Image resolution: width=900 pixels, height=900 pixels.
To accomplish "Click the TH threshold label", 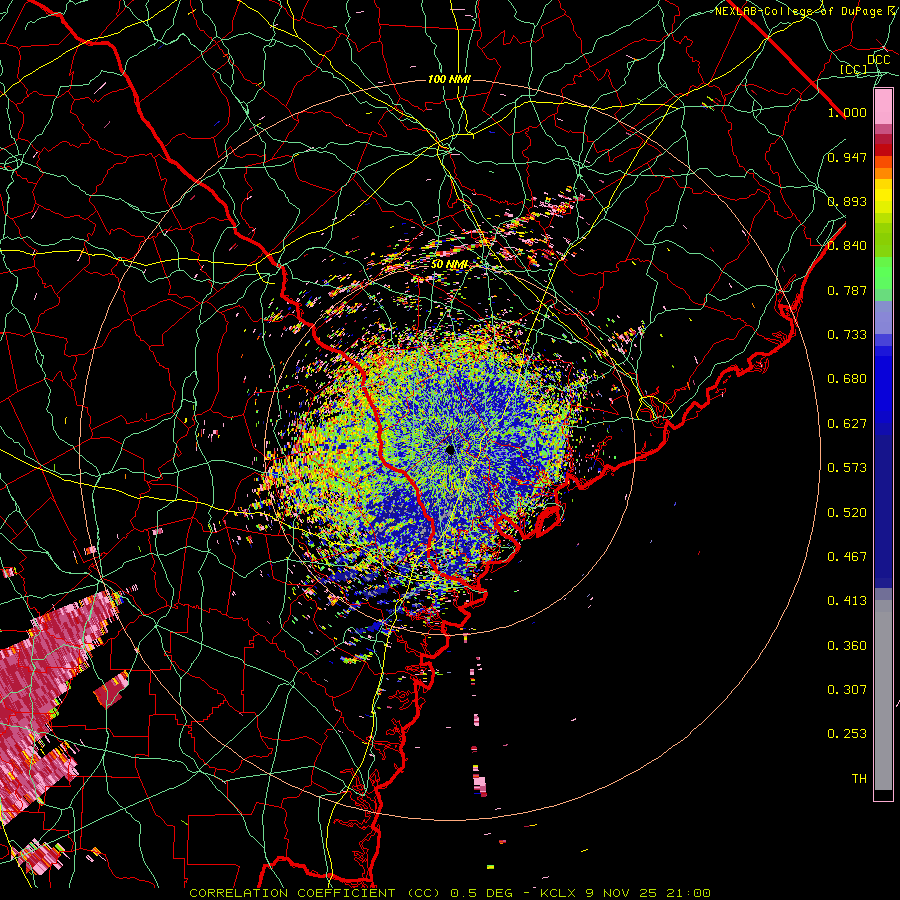I will (x=859, y=779).
